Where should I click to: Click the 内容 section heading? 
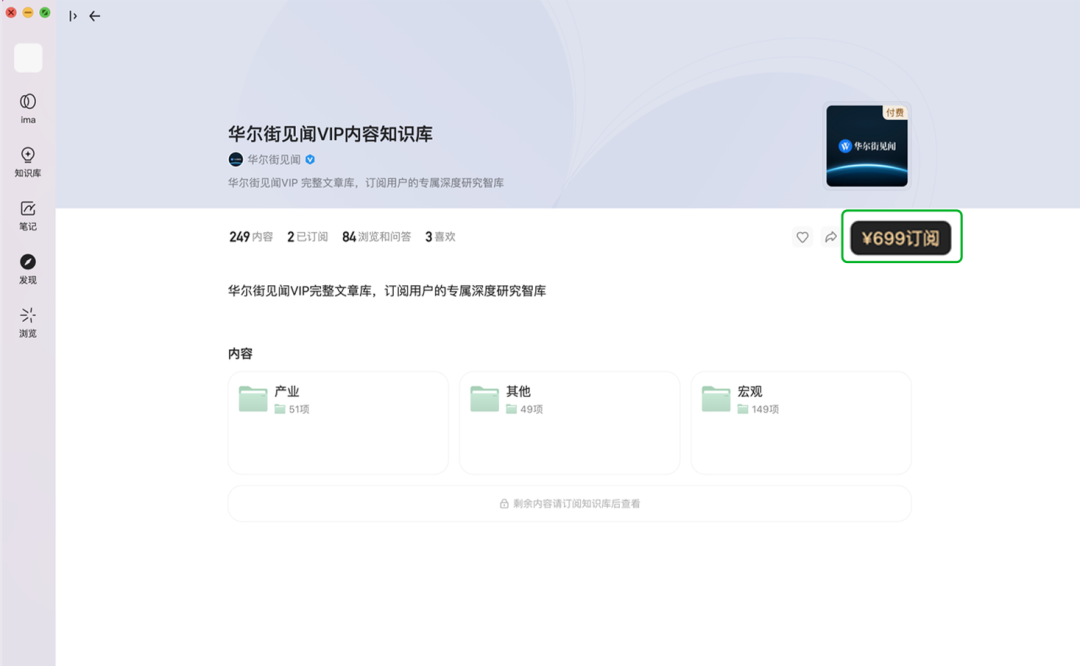(x=240, y=354)
